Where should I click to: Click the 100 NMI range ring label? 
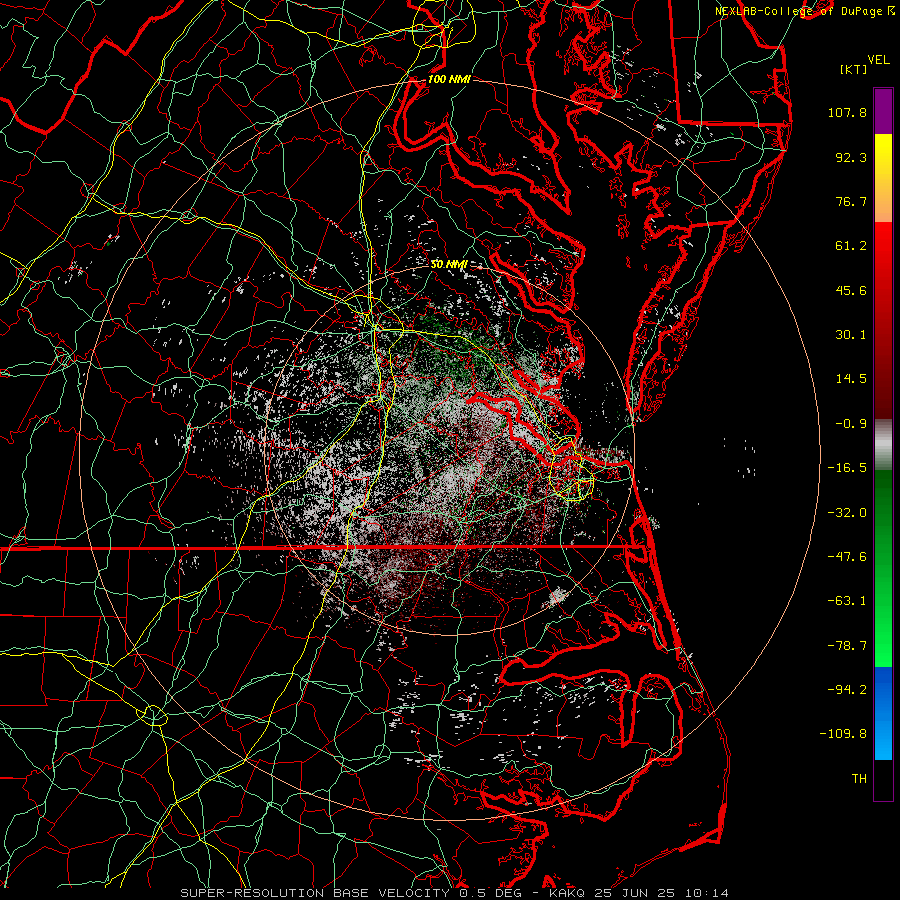449,79
